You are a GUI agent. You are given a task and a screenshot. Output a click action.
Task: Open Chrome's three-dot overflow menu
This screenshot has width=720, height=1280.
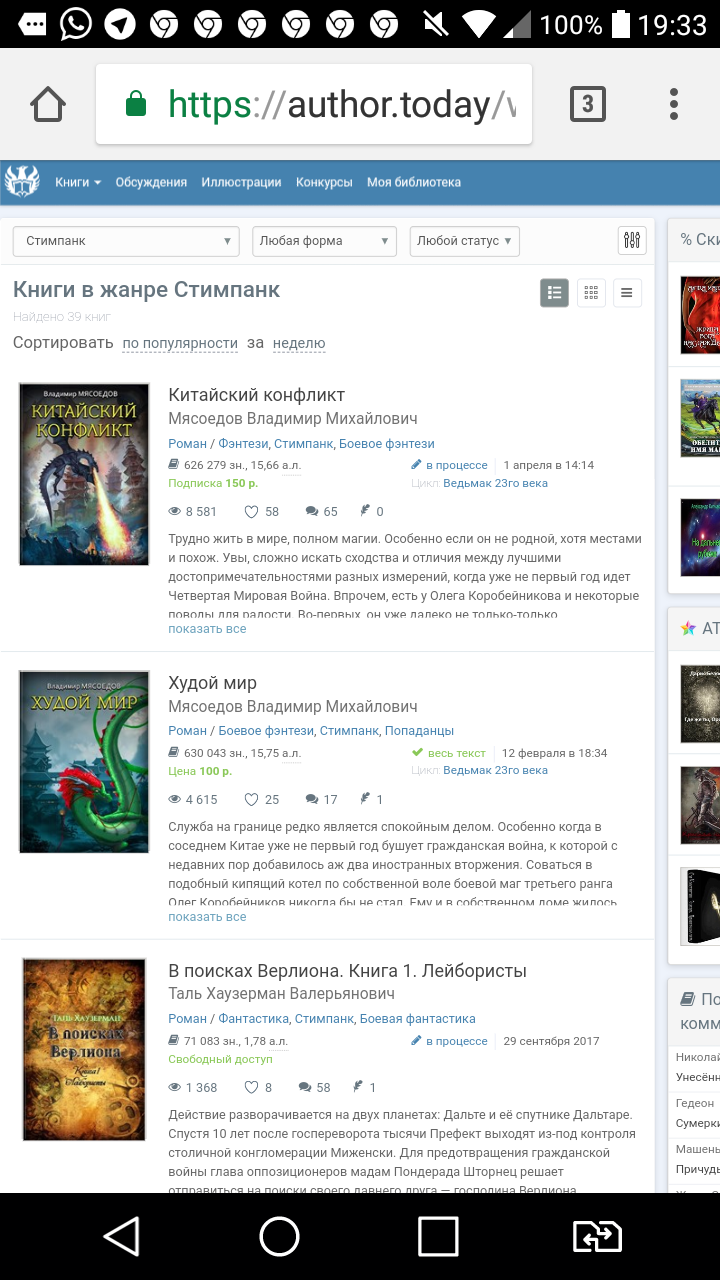tap(674, 104)
